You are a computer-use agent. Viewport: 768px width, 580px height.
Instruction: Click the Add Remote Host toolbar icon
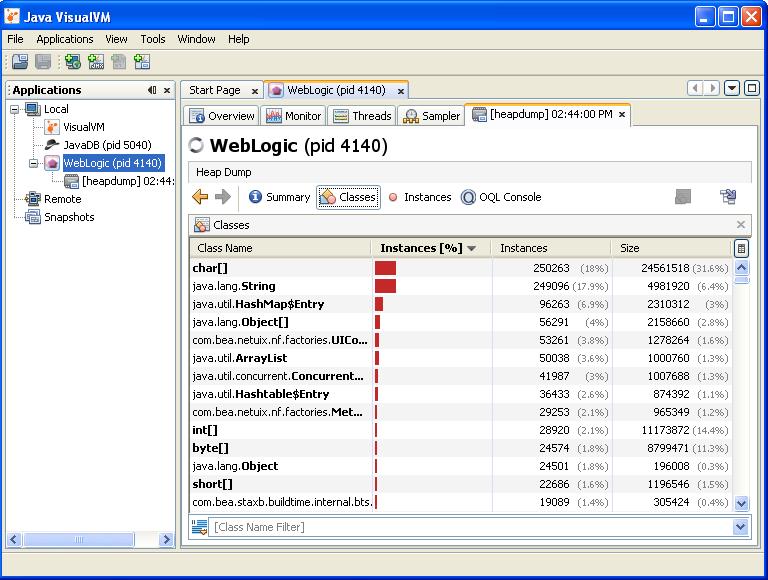[72, 62]
